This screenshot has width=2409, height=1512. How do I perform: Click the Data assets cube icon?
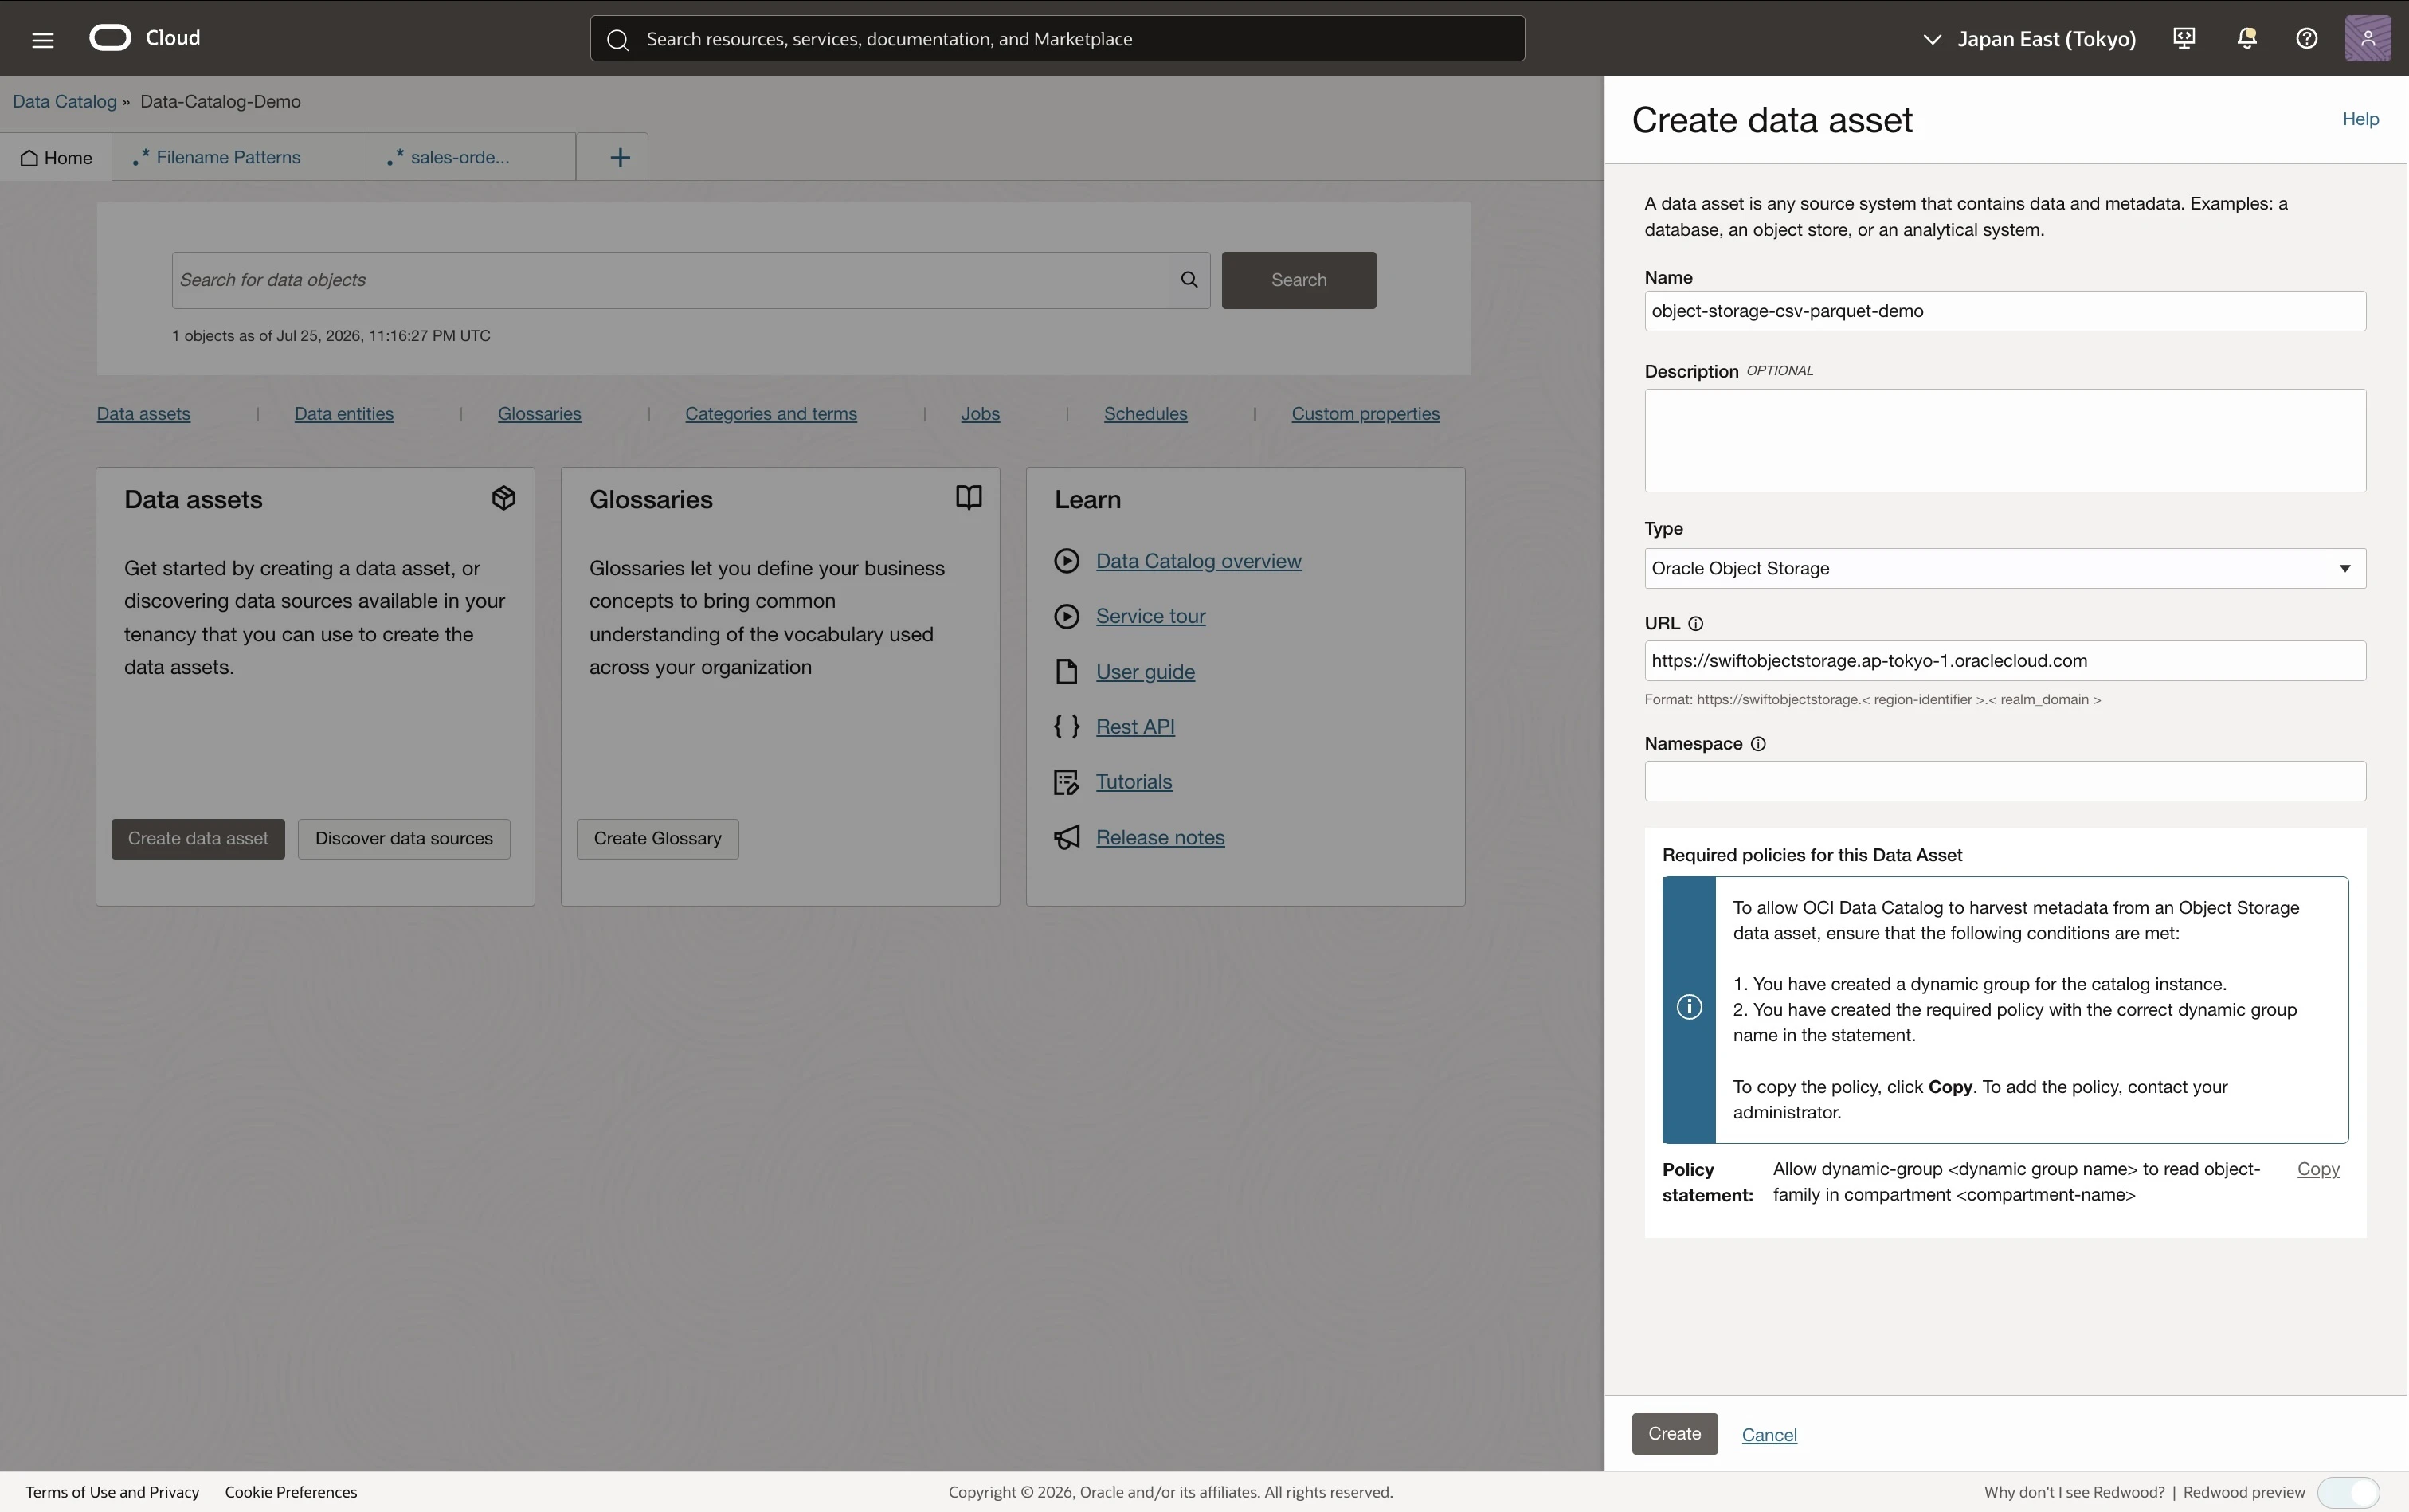pos(504,498)
